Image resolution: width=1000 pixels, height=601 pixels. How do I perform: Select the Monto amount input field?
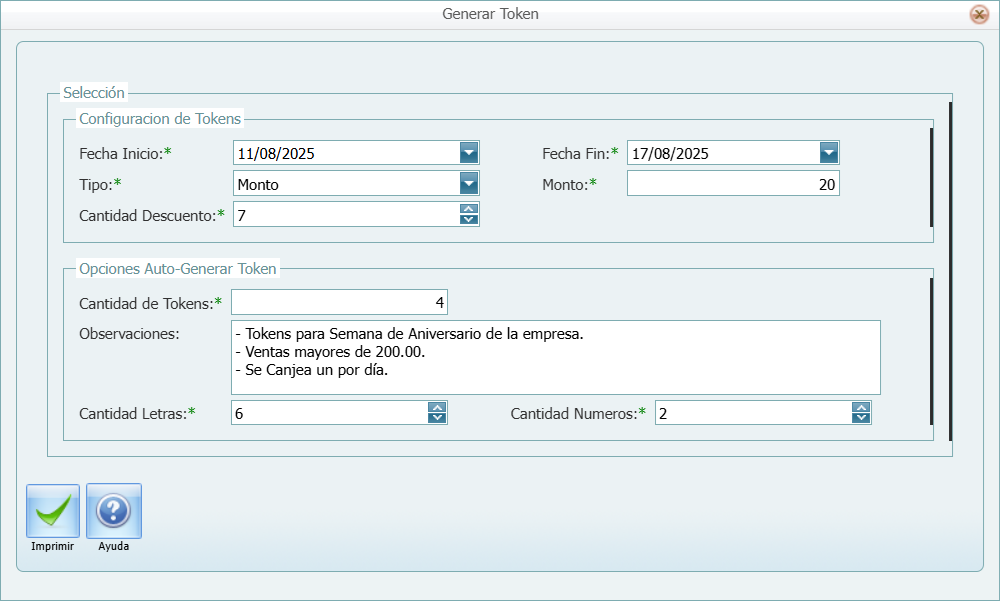[733, 183]
